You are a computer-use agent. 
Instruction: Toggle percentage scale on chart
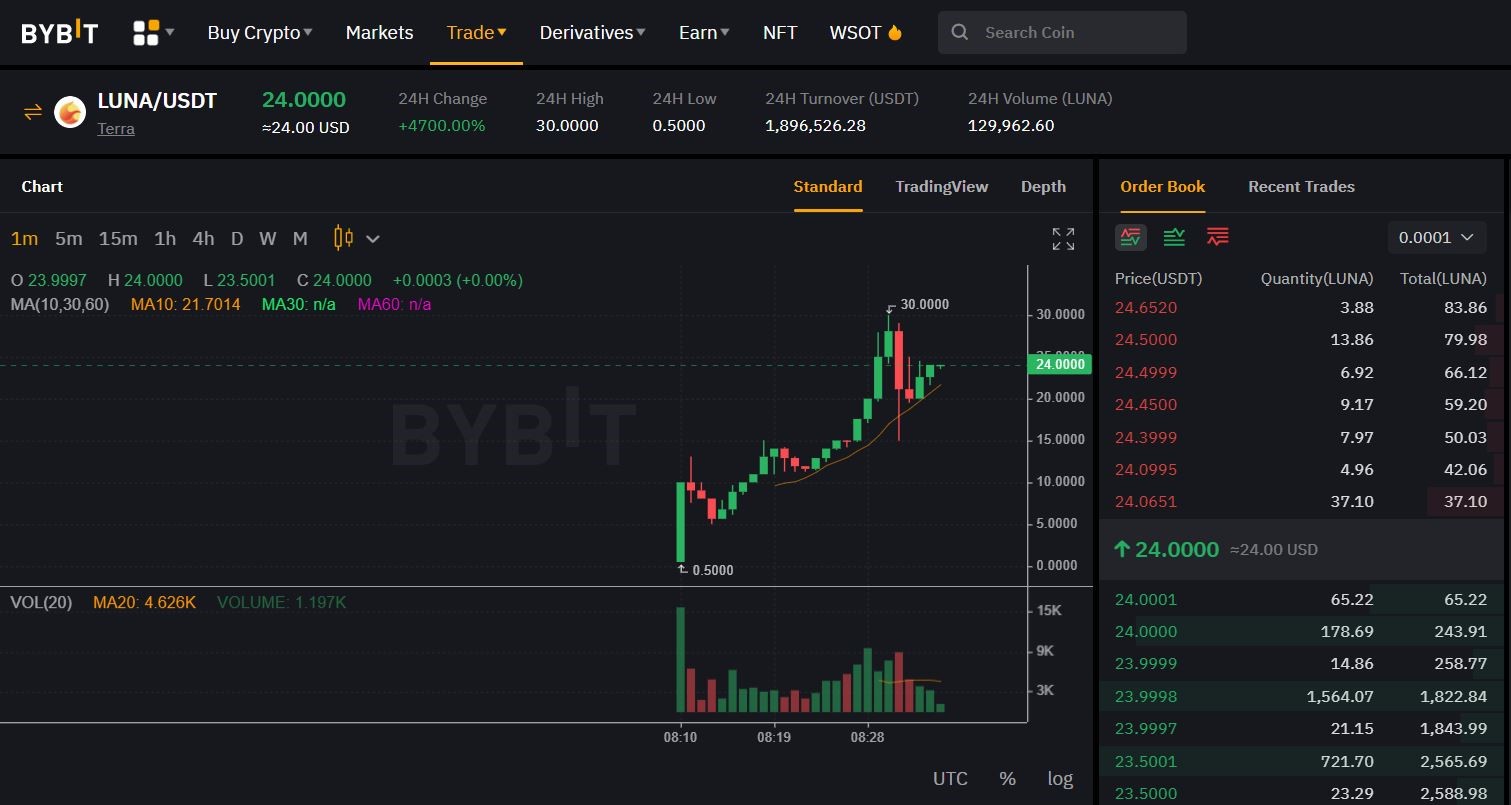(x=1008, y=778)
